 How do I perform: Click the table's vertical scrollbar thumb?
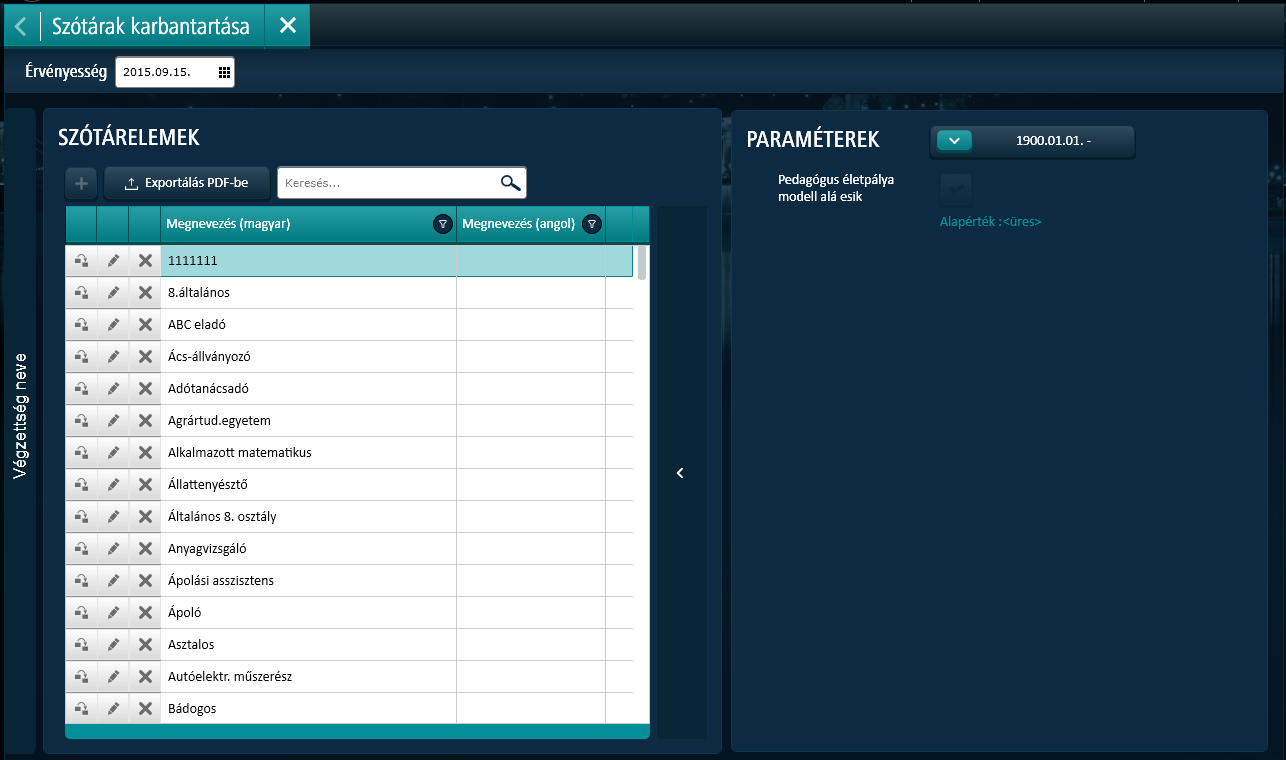(x=642, y=263)
